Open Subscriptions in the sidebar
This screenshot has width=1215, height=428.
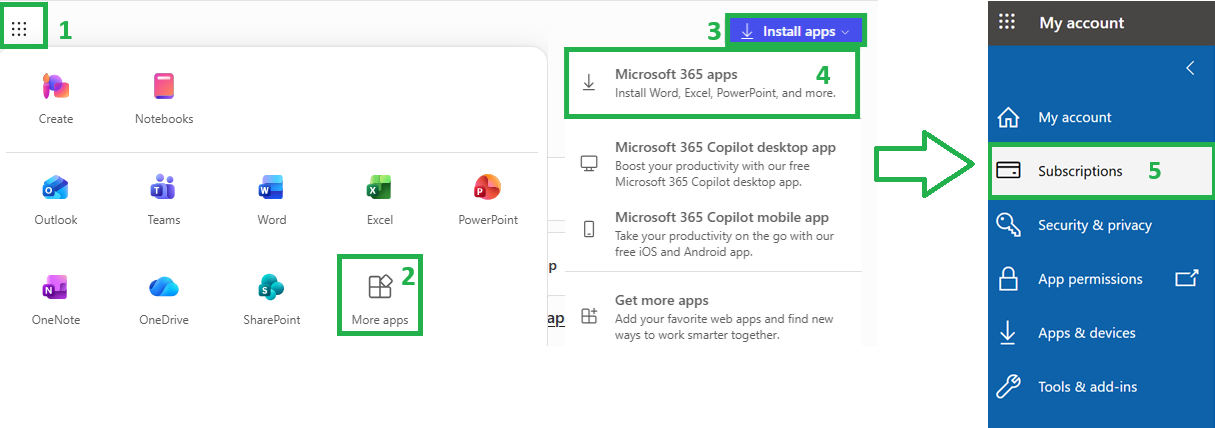[1101, 171]
